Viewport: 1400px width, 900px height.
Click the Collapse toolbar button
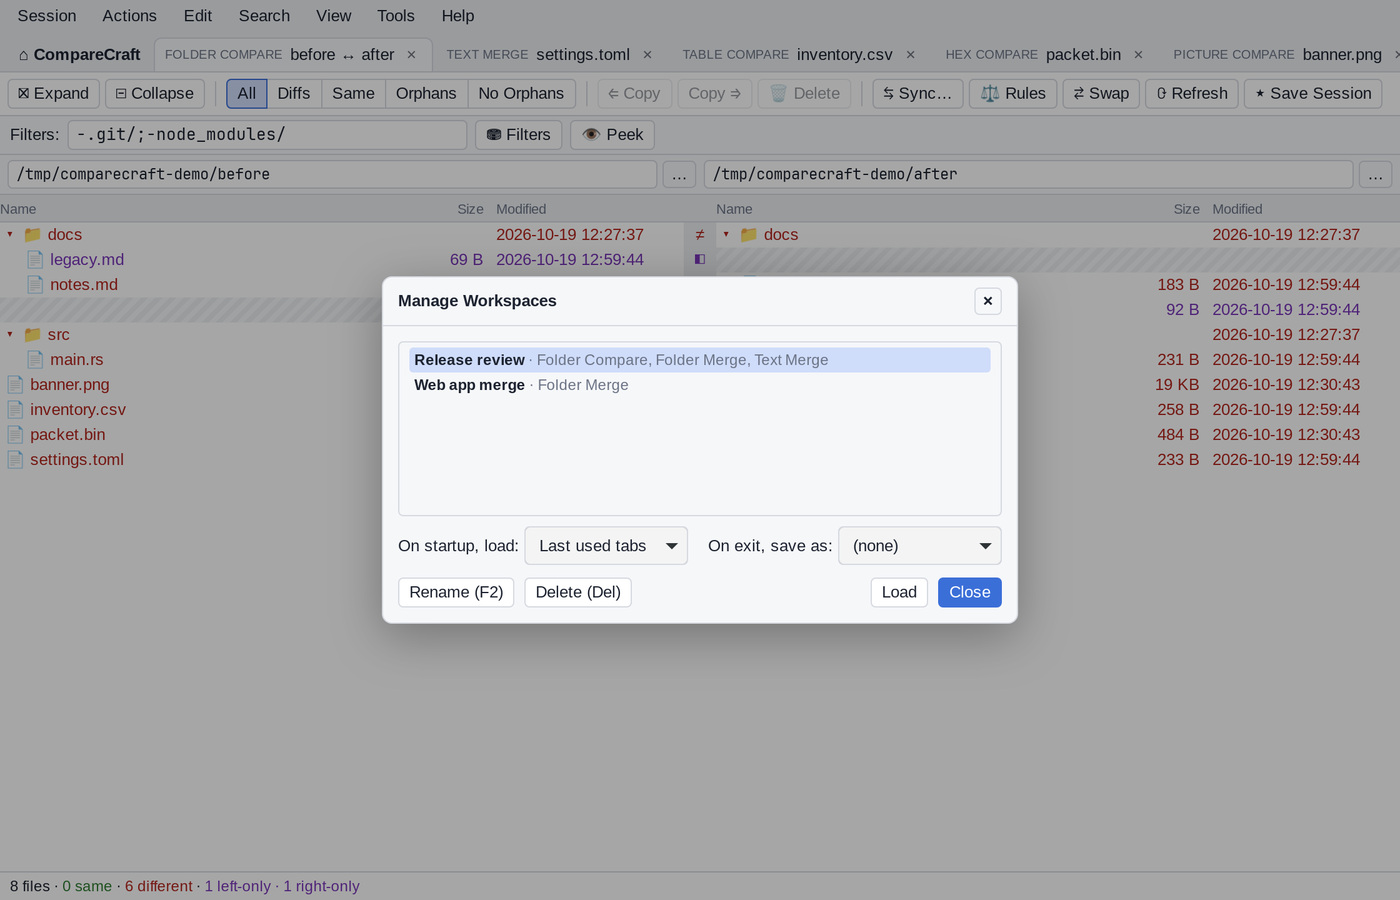click(x=155, y=93)
